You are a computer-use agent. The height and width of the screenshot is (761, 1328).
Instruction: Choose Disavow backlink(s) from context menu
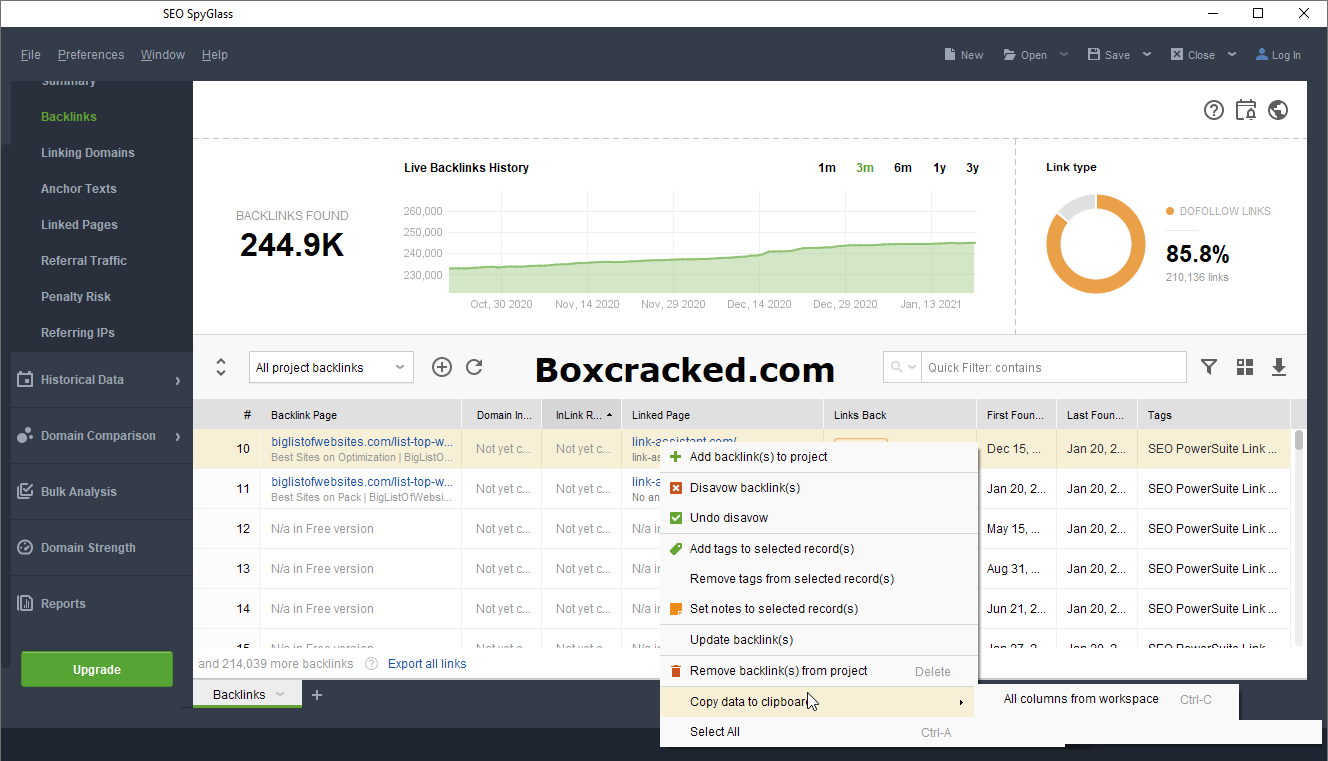pyautogui.click(x=818, y=488)
